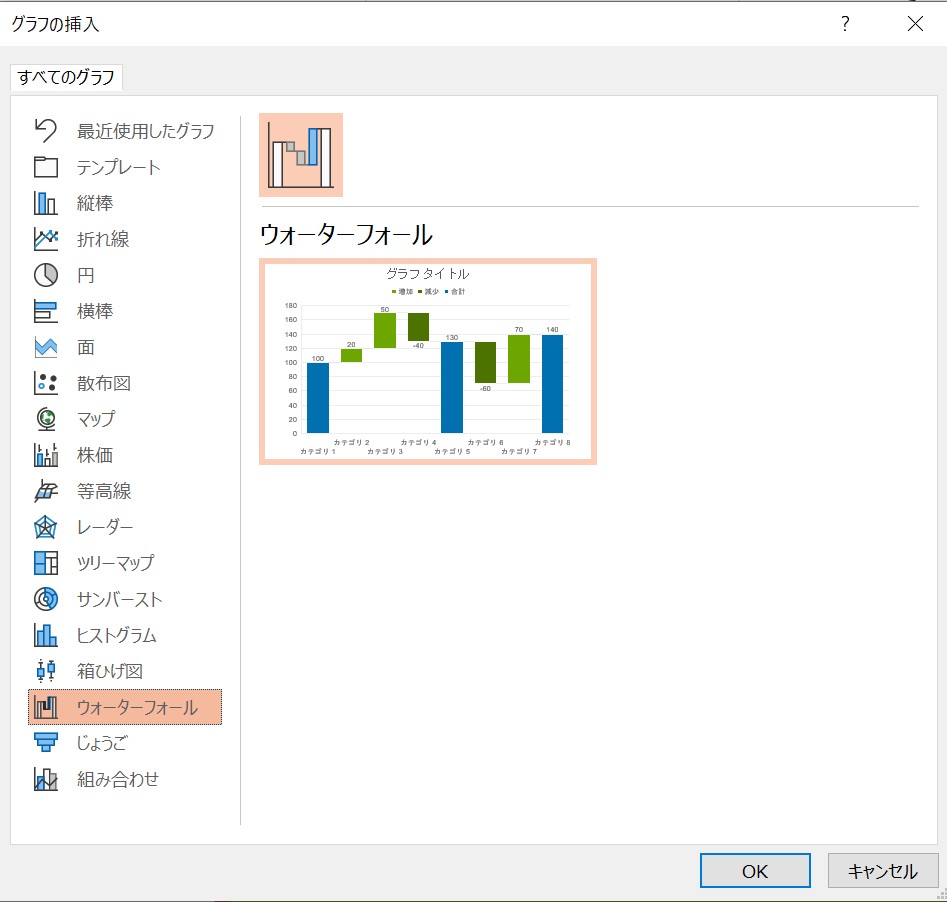947x902 pixels.
Task: Select the bar chart (横棒) icon
Action: coord(46,311)
